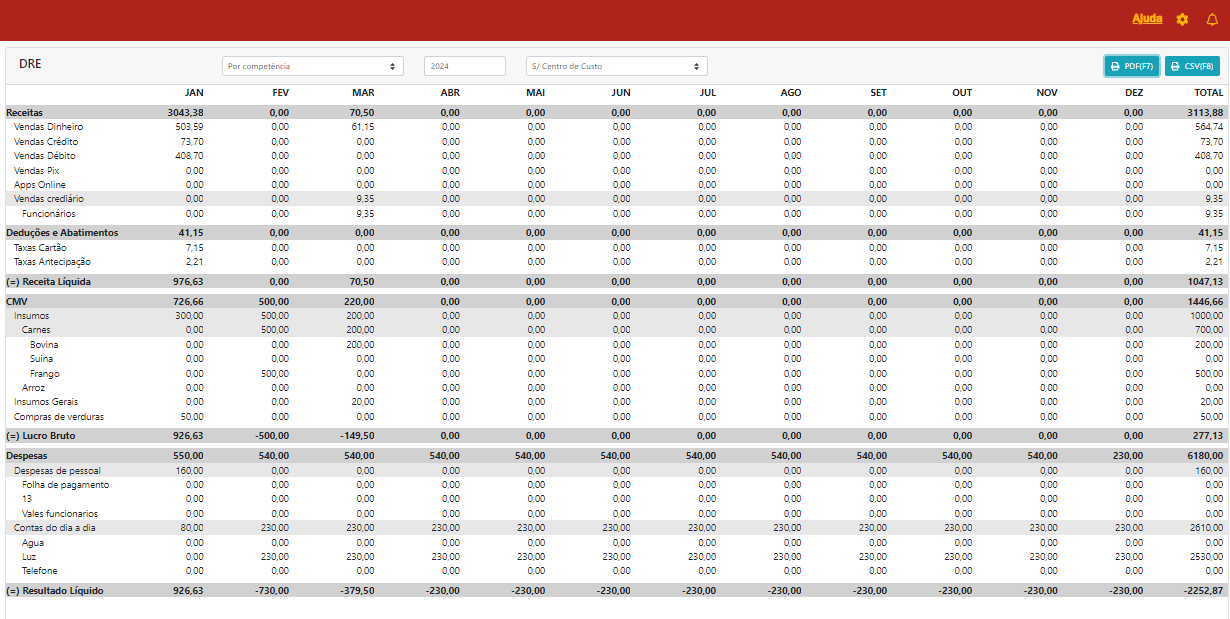Click the '(=) Resultado Líquido' row label

[54, 591]
